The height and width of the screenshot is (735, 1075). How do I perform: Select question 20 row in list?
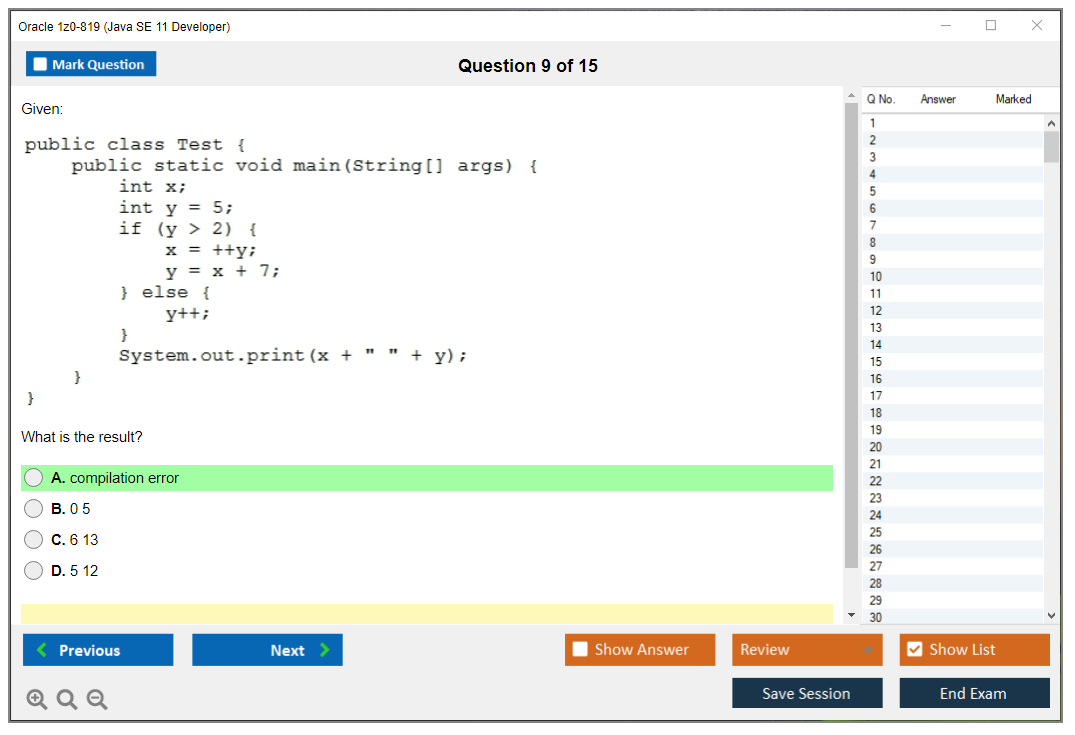pos(876,447)
